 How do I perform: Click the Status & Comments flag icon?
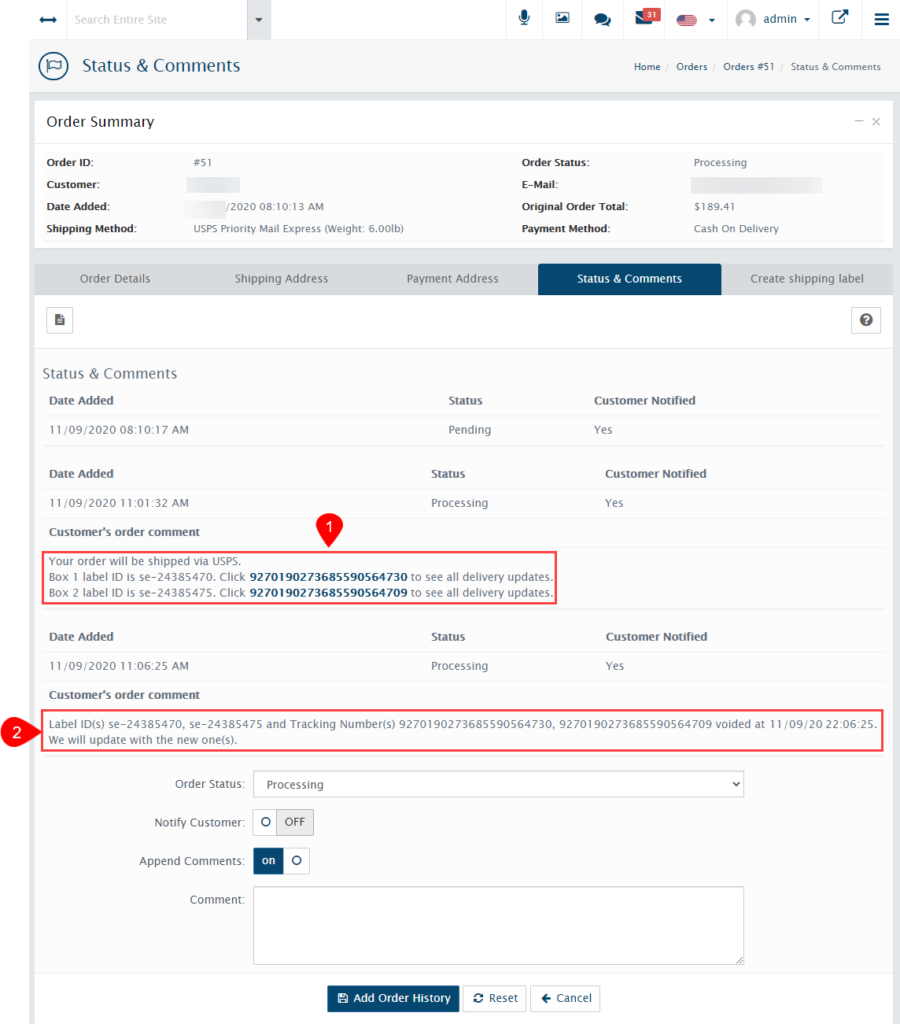point(53,66)
